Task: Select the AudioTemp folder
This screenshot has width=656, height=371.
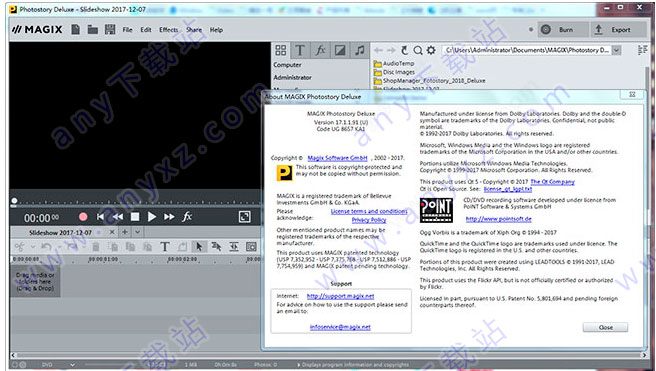Action: 394,64
